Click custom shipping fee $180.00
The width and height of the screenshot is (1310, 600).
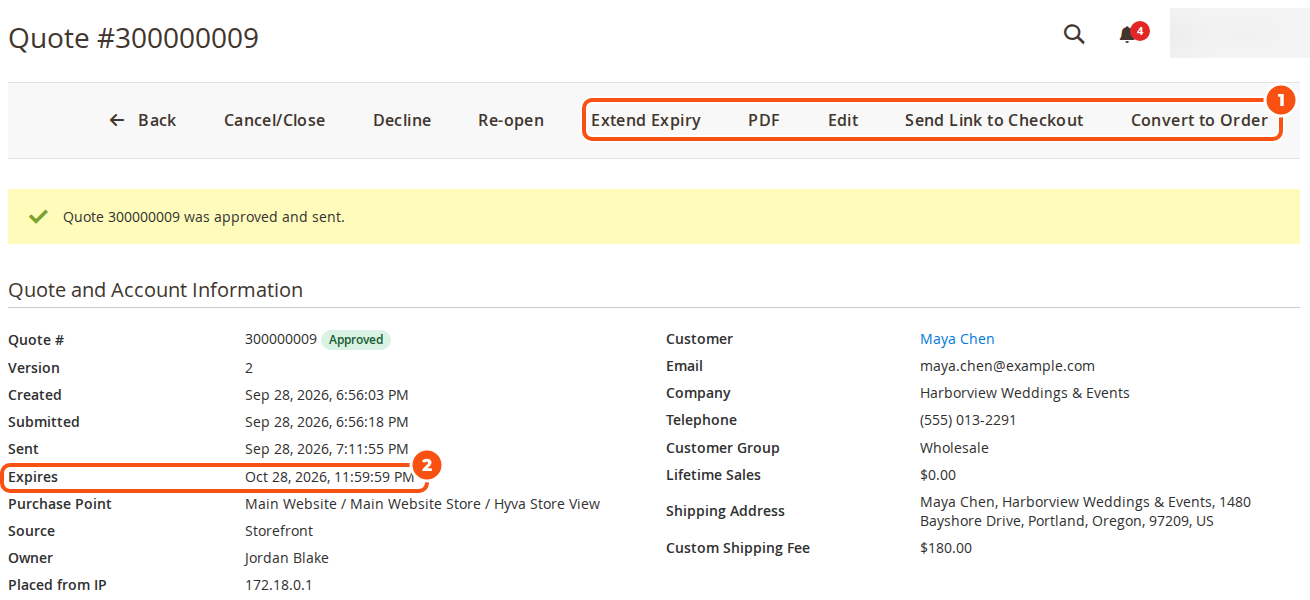coord(946,548)
